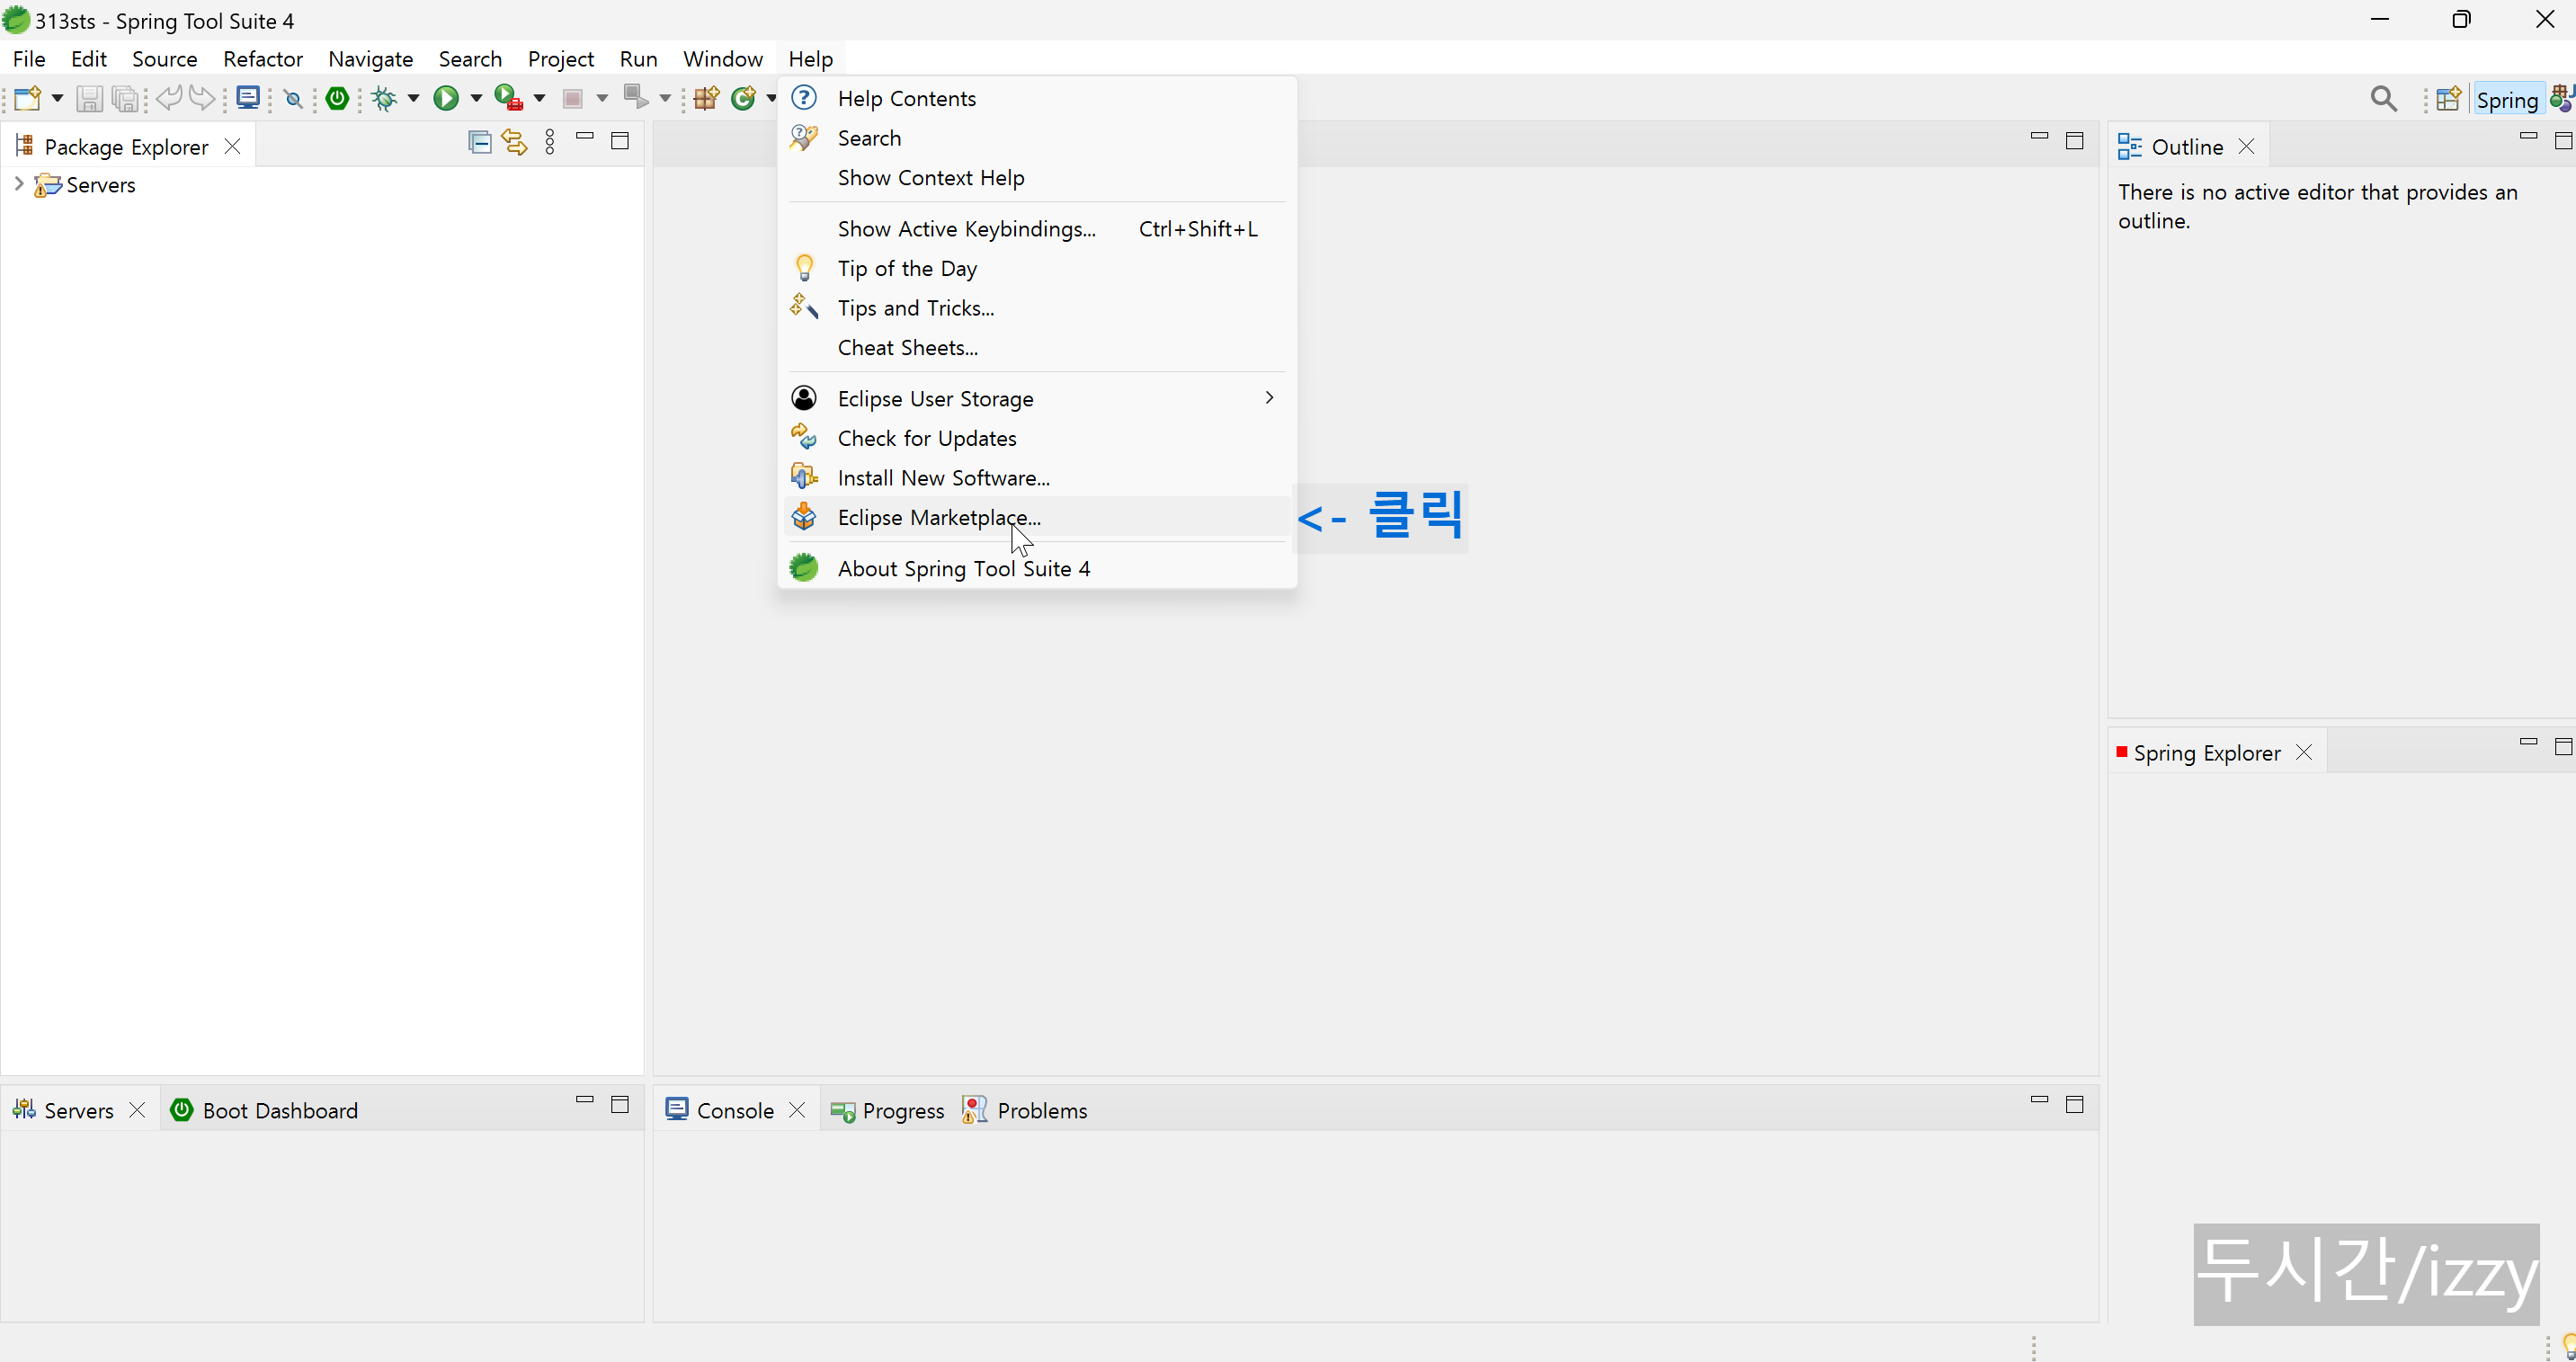Toggle the Skip All Breakpoints icon

(x=293, y=98)
